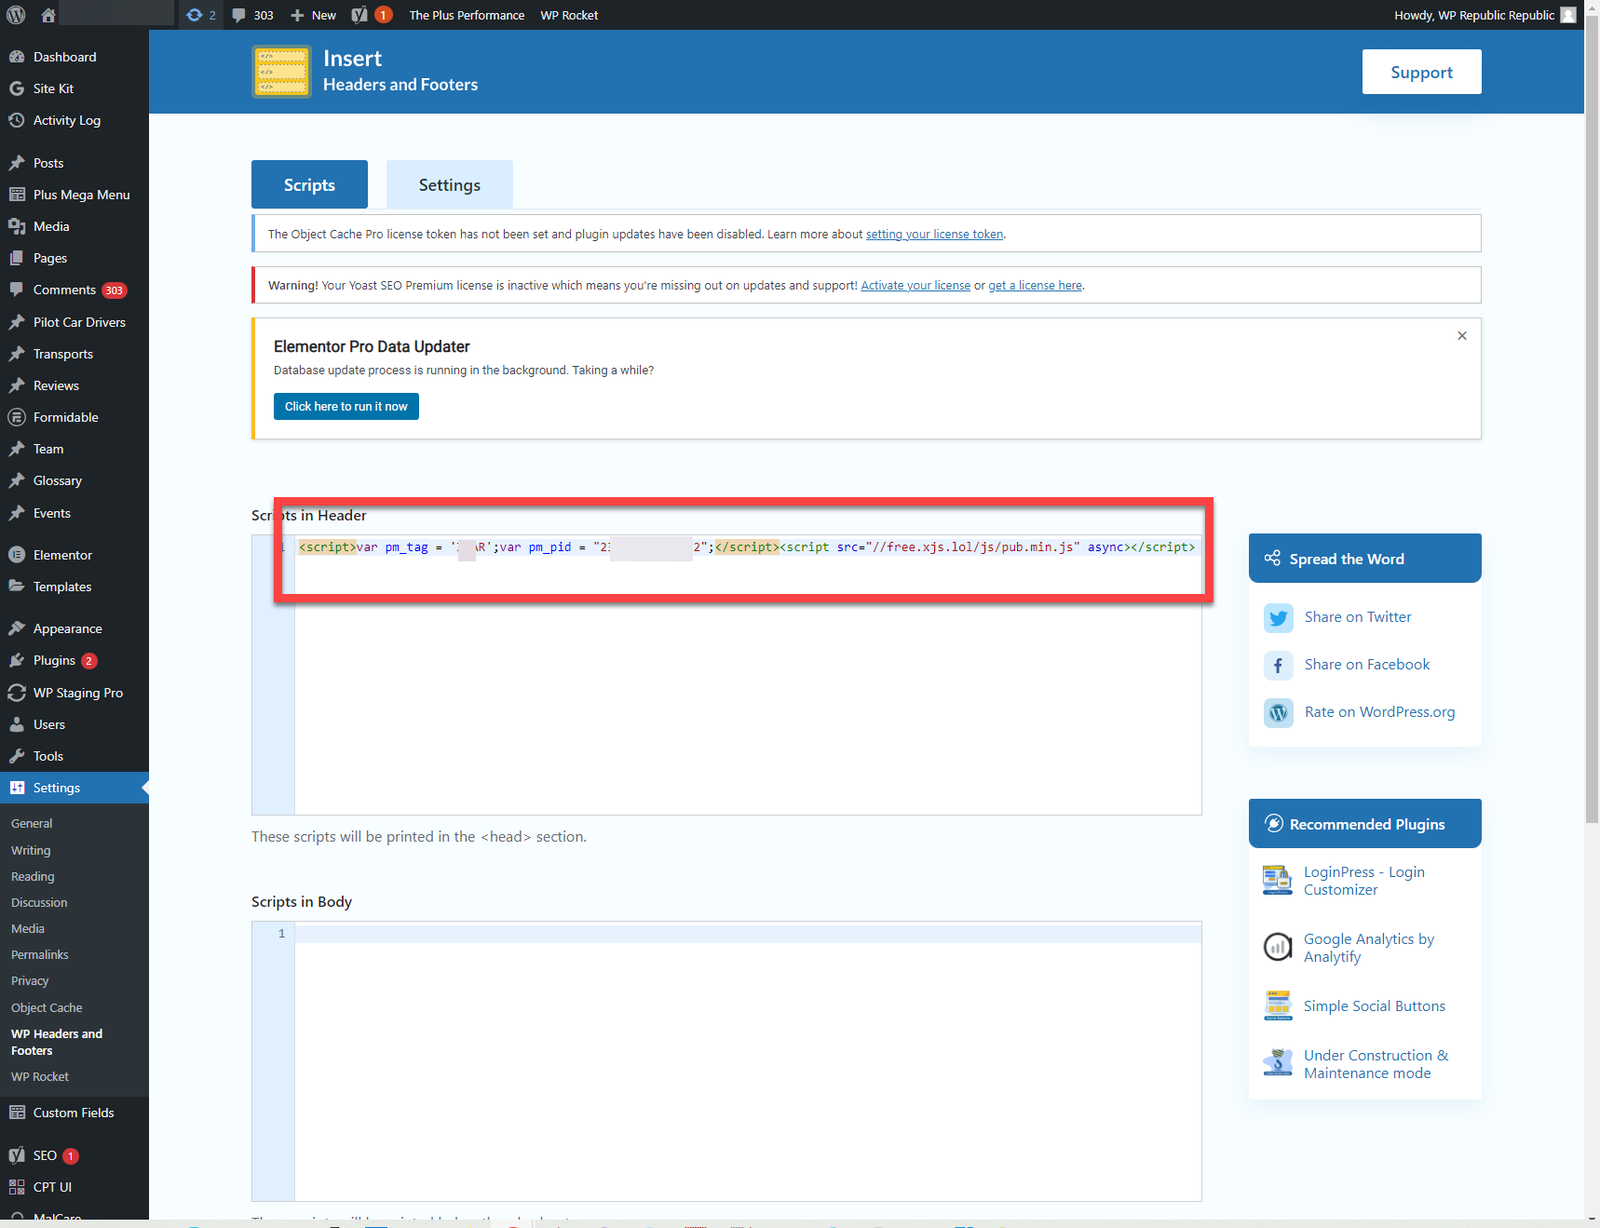Click the Twitter bird icon for sharing
This screenshot has width=1600, height=1228.
pyautogui.click(x=1278, y=617)
